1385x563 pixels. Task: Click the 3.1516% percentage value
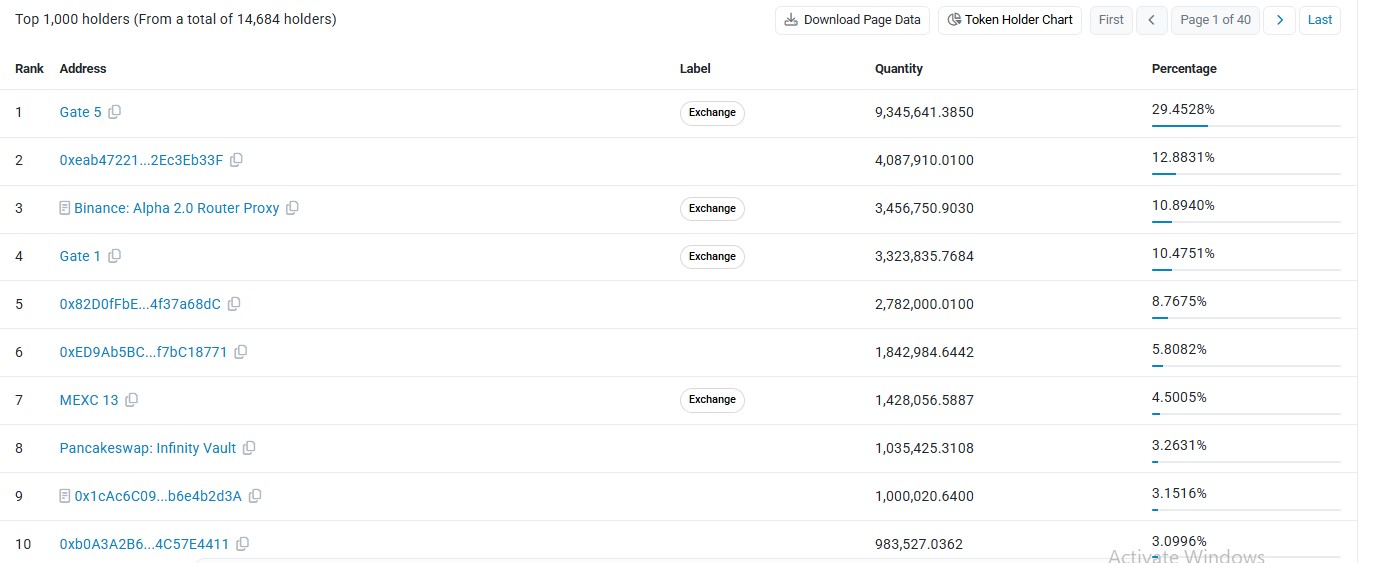[1179, 493]
